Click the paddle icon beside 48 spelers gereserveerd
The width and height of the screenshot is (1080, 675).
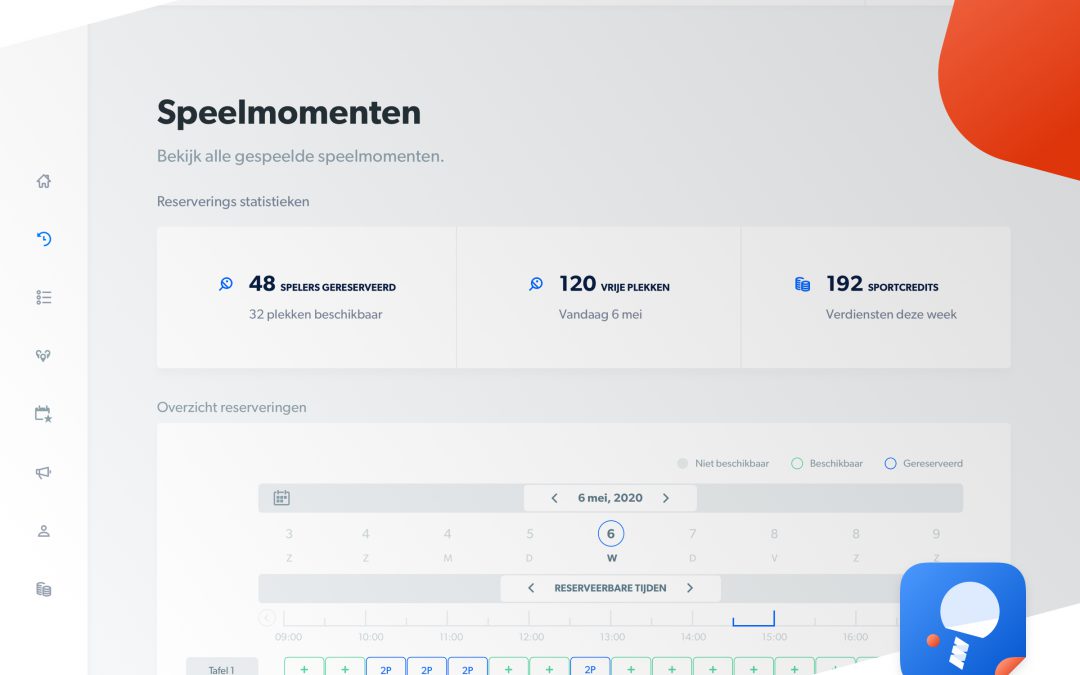coord(226,284)
